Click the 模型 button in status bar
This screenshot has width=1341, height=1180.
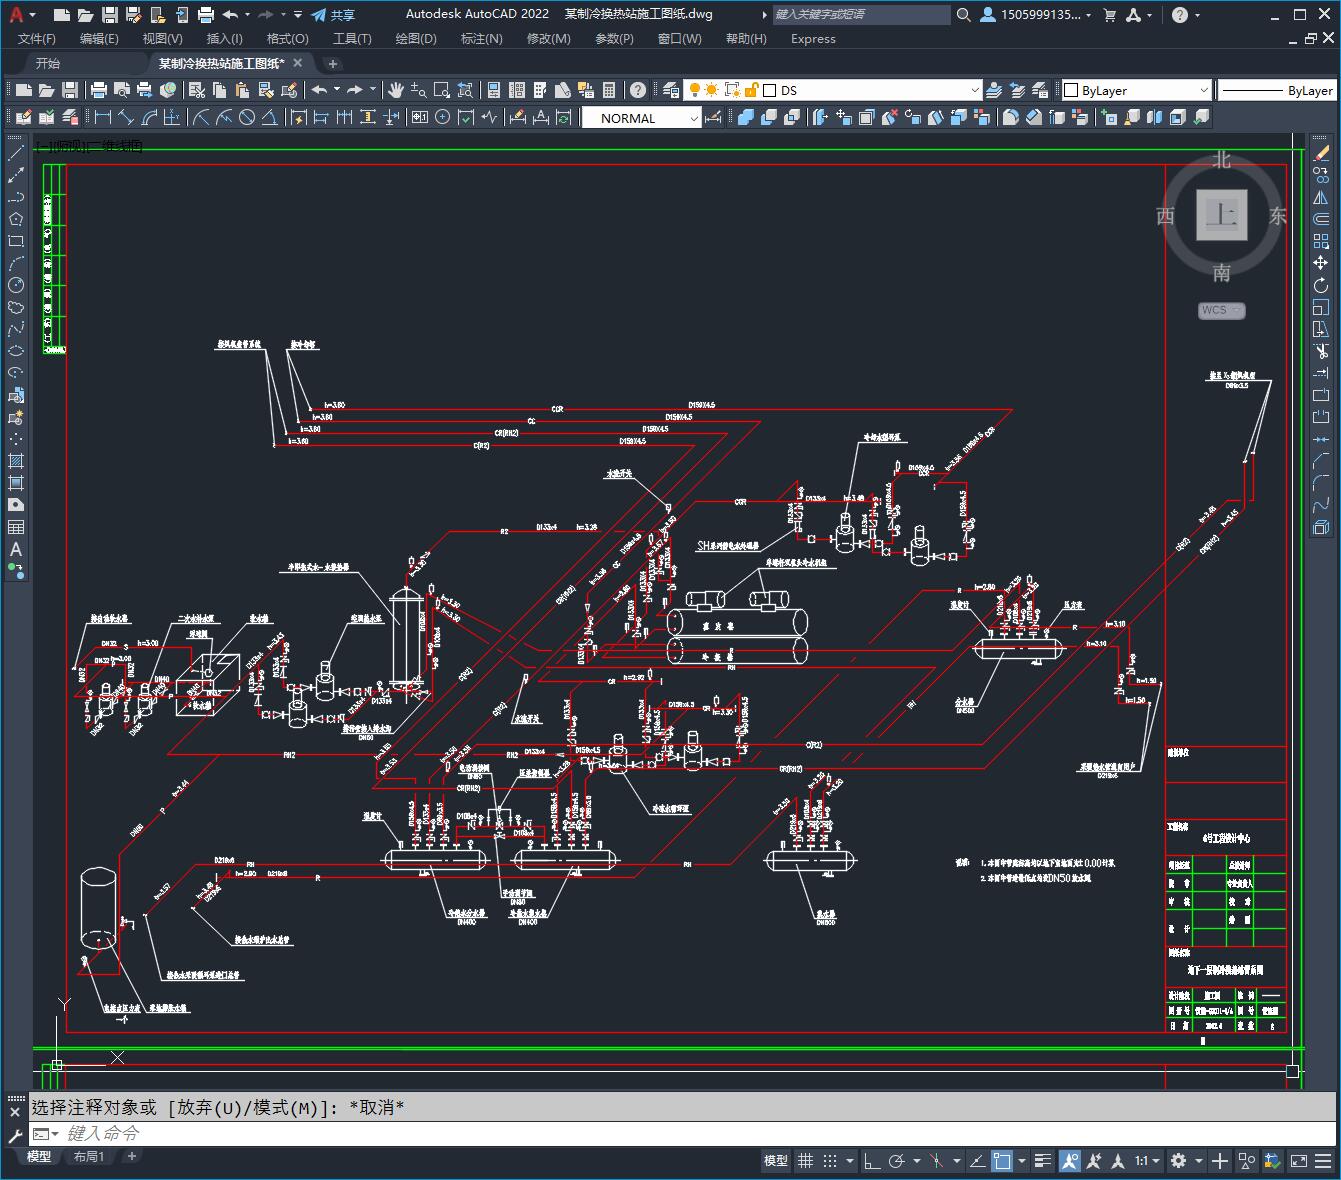click(x=776, y=1161)
